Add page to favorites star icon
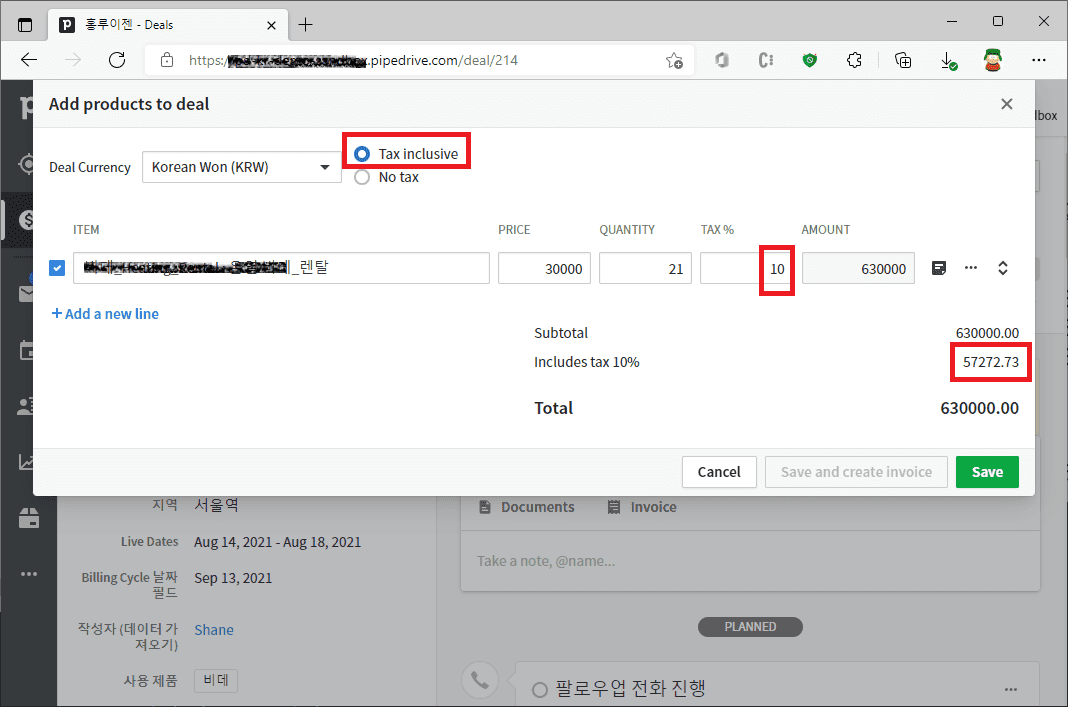 (x=674, y=61)
